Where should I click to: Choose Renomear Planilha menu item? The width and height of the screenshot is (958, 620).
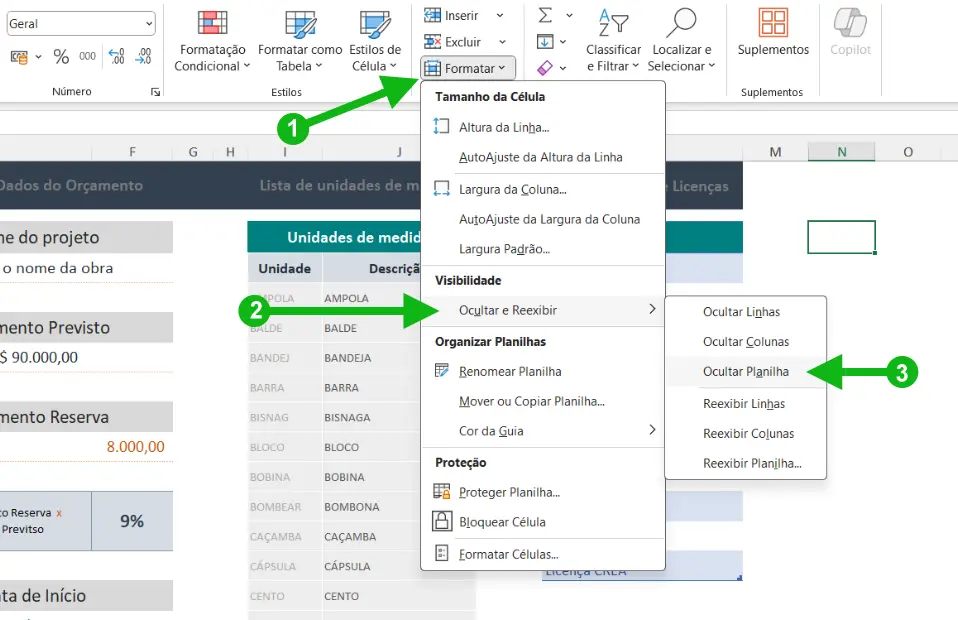click(x=543, y=371)
